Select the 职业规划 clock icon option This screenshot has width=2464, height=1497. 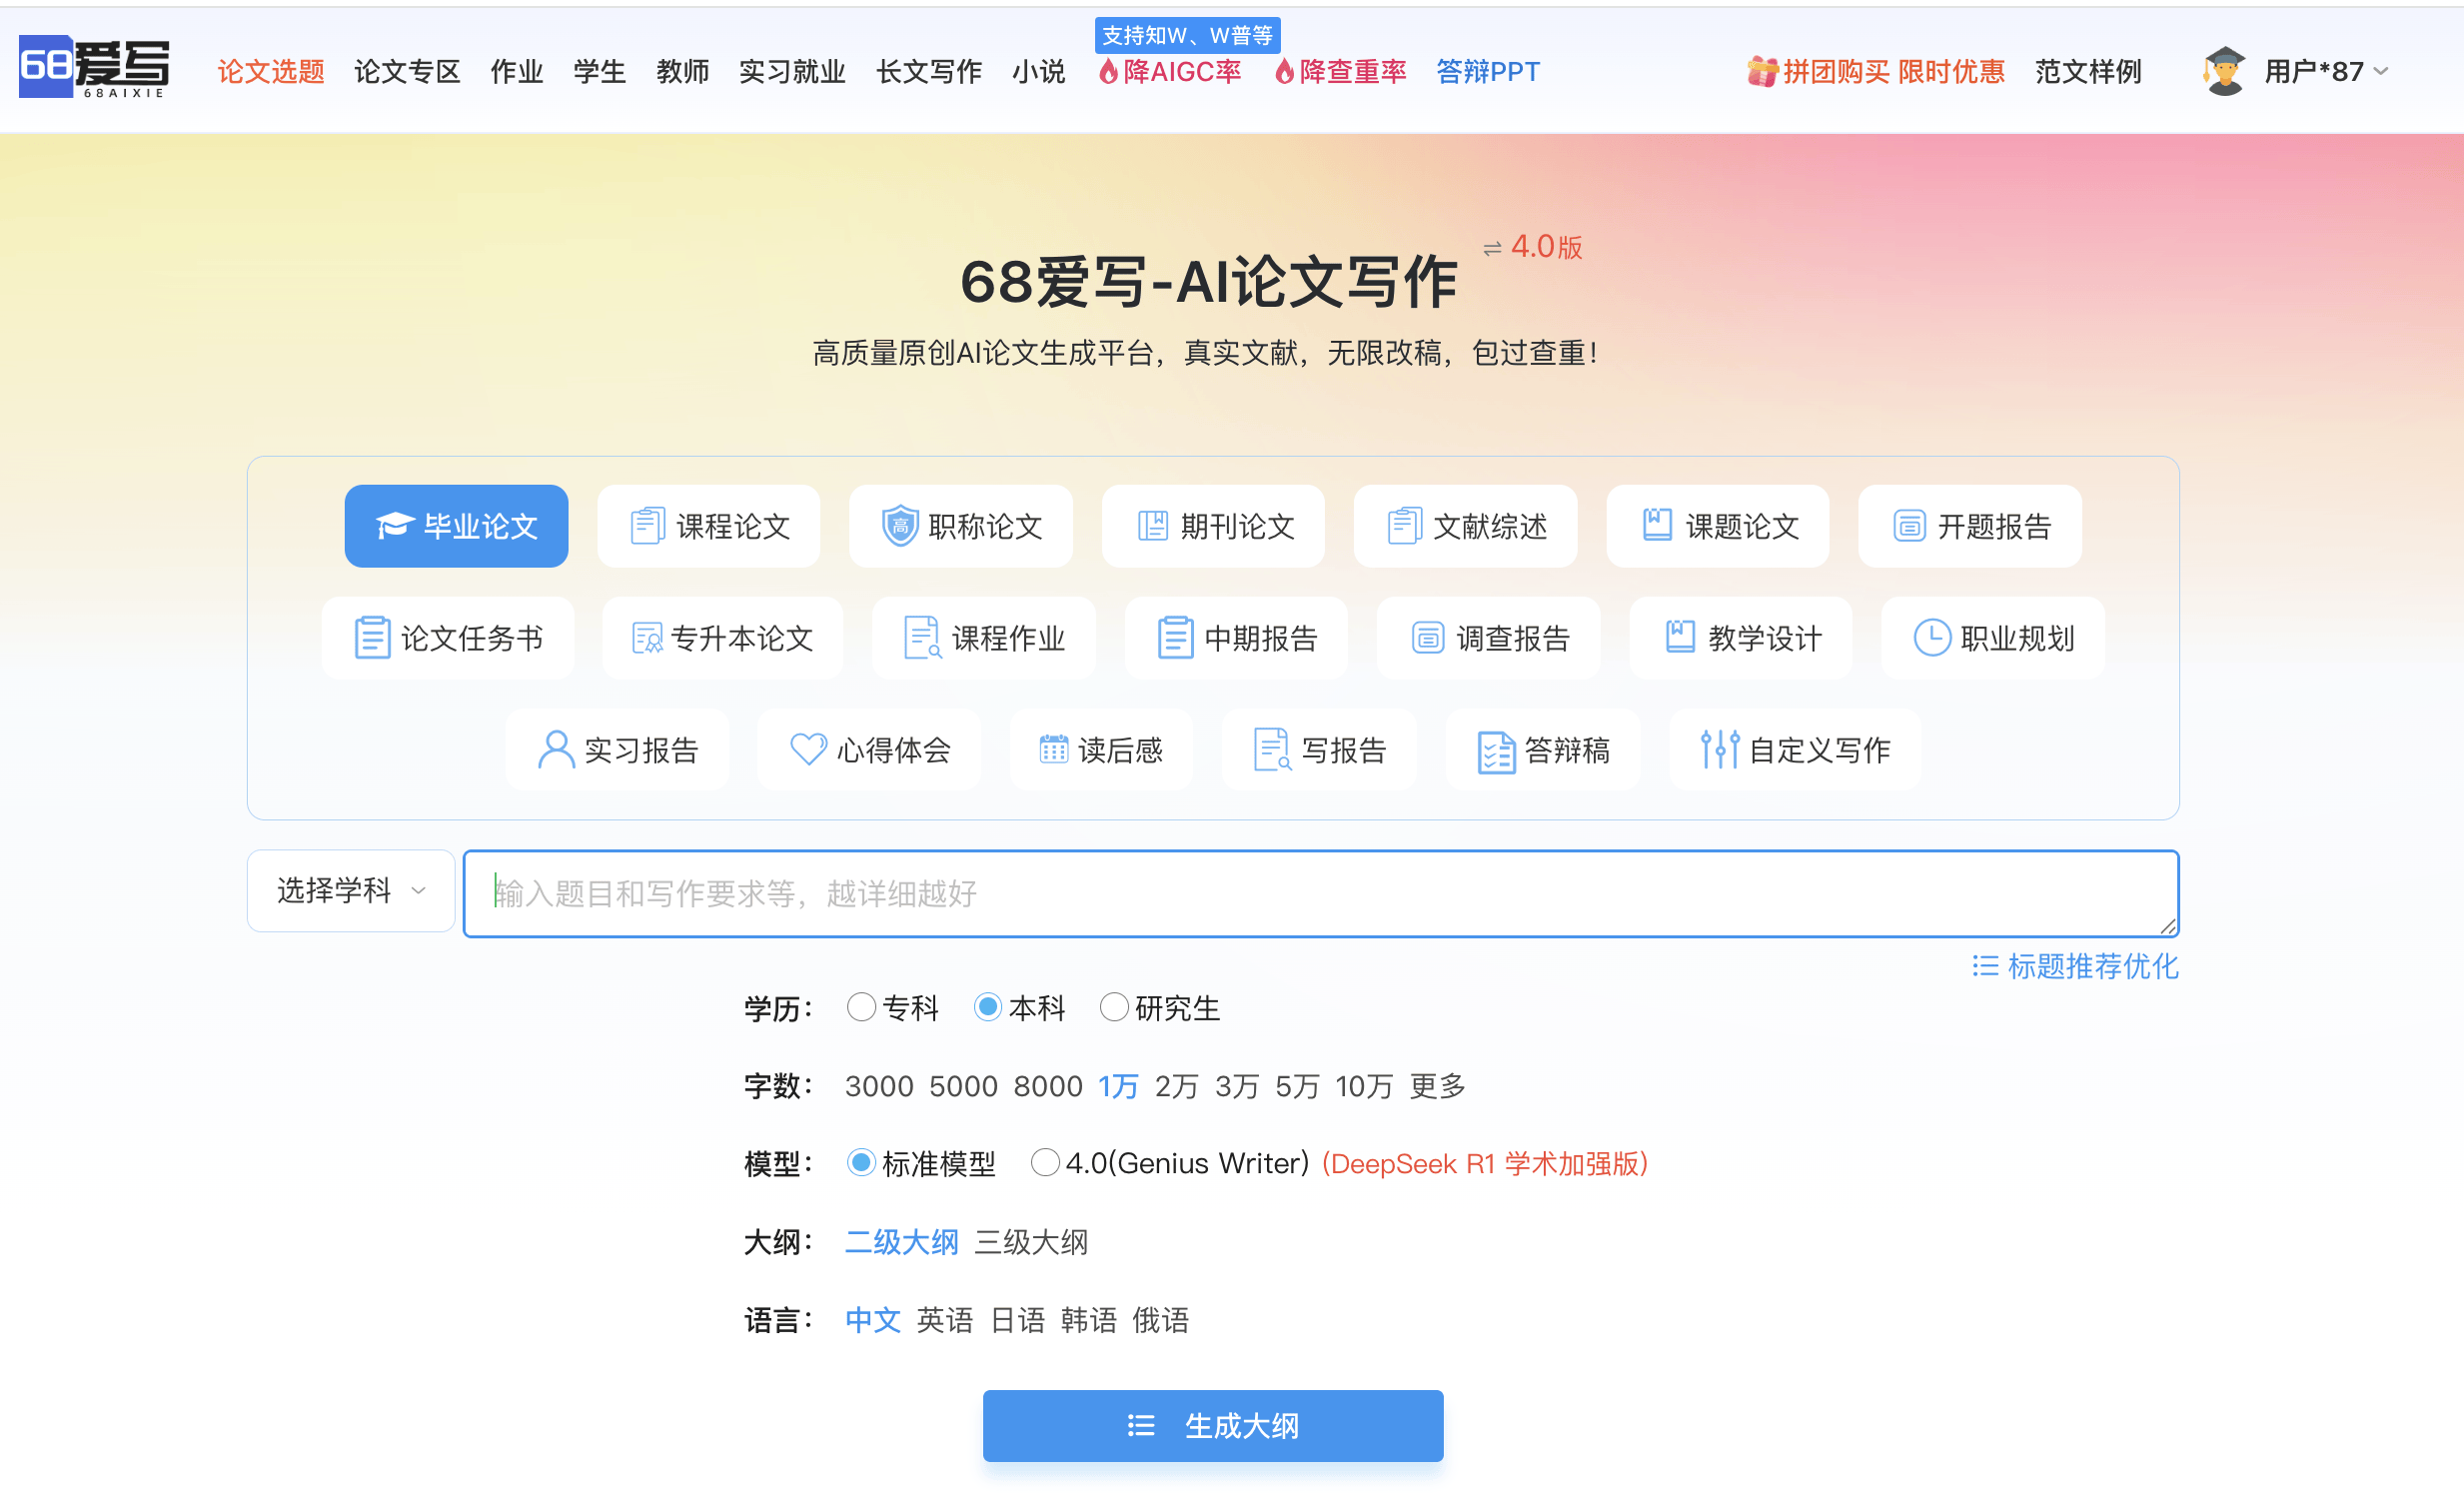[1933, 637]
